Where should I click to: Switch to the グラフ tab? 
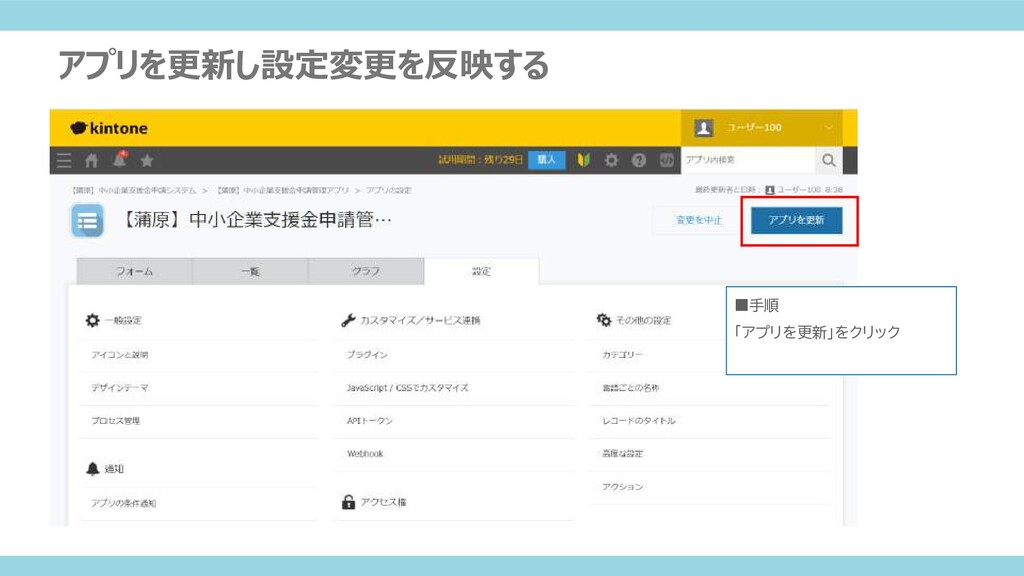pos(366,271)
